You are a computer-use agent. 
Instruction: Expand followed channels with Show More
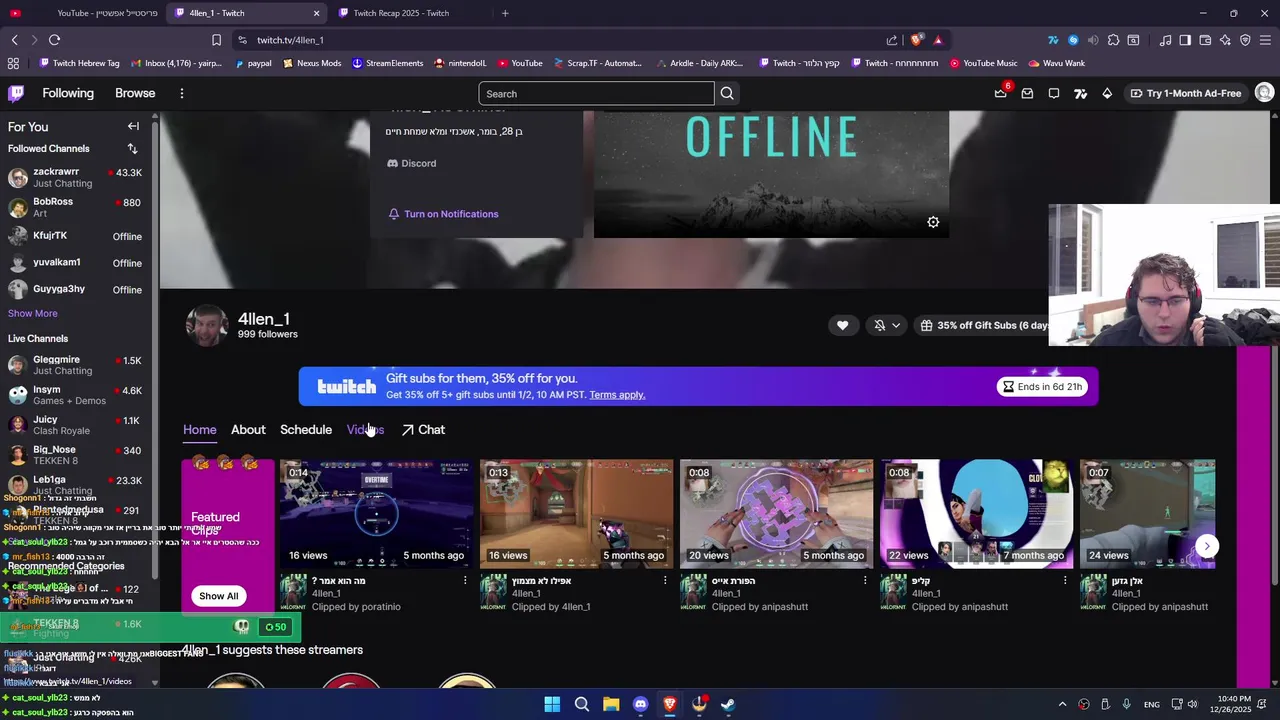tap(33, 314)
